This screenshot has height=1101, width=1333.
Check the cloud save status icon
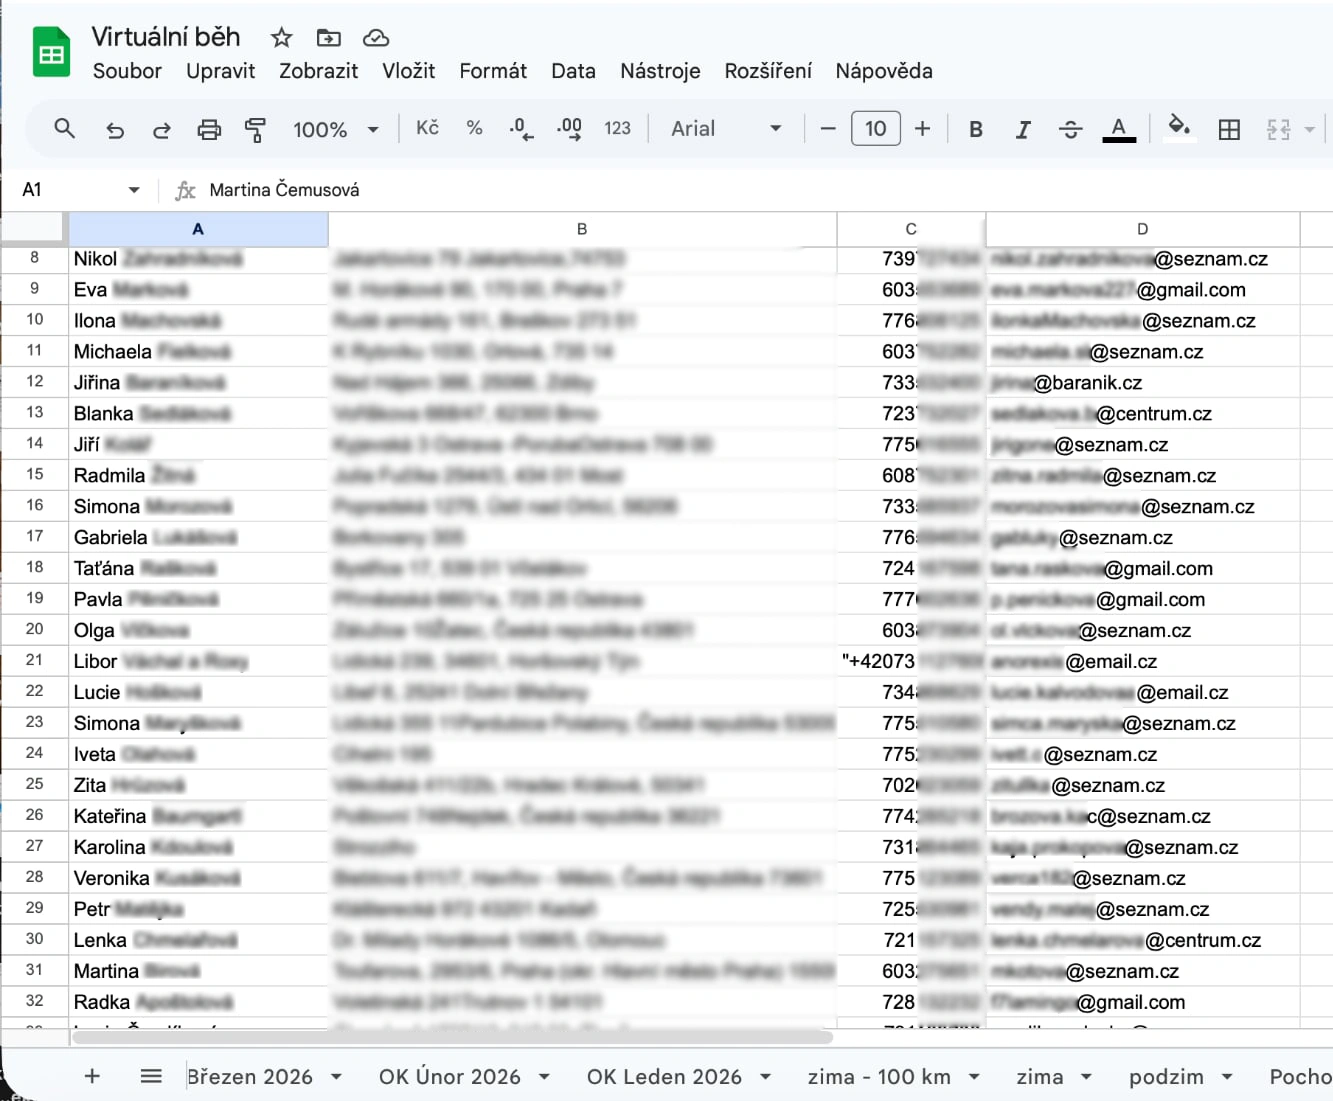(x=376, y=38)
